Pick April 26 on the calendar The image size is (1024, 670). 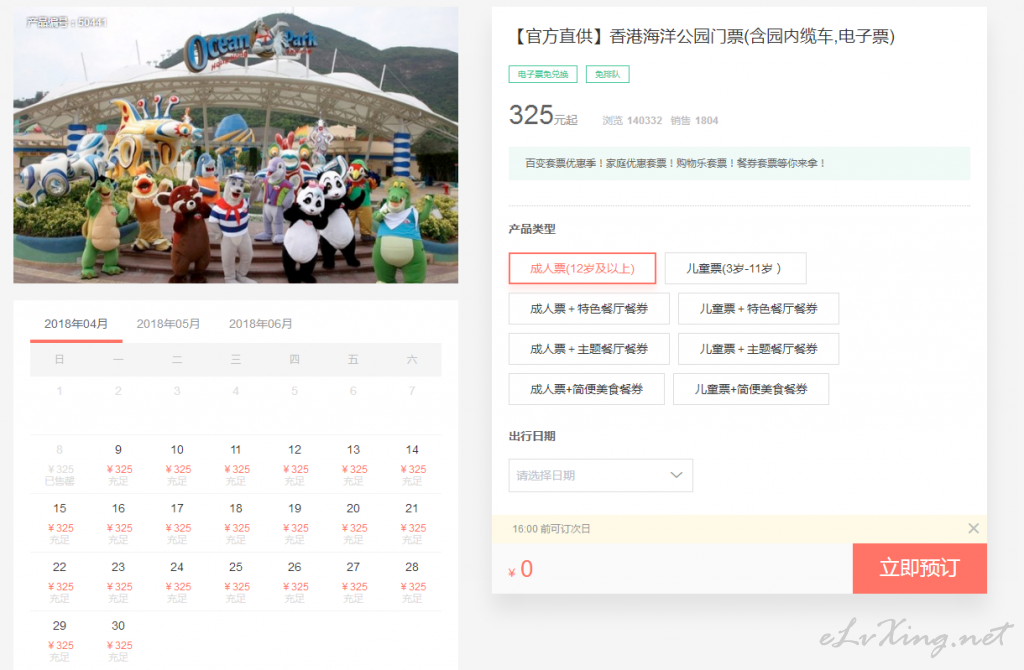coord(295,582)
